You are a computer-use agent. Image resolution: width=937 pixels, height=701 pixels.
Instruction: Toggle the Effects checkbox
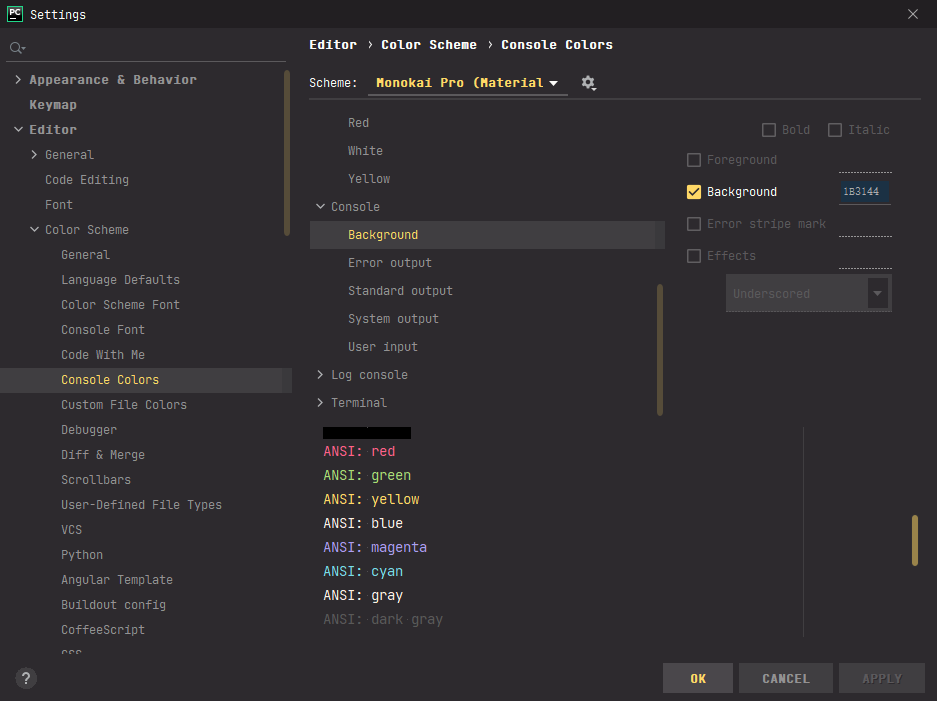coord(694,256)
